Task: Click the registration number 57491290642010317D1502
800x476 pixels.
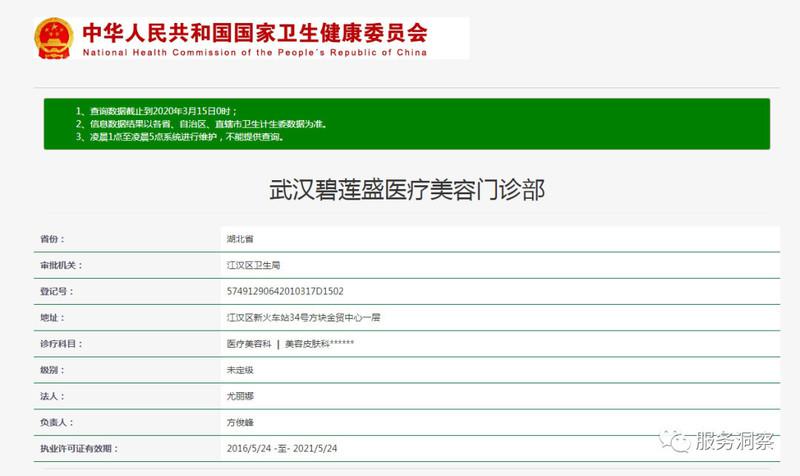Action: coord(285,292)
